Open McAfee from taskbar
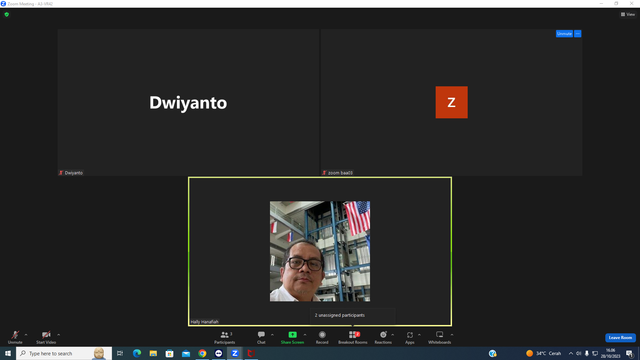Viewport: 640px width, 360px height. (251, 353)
